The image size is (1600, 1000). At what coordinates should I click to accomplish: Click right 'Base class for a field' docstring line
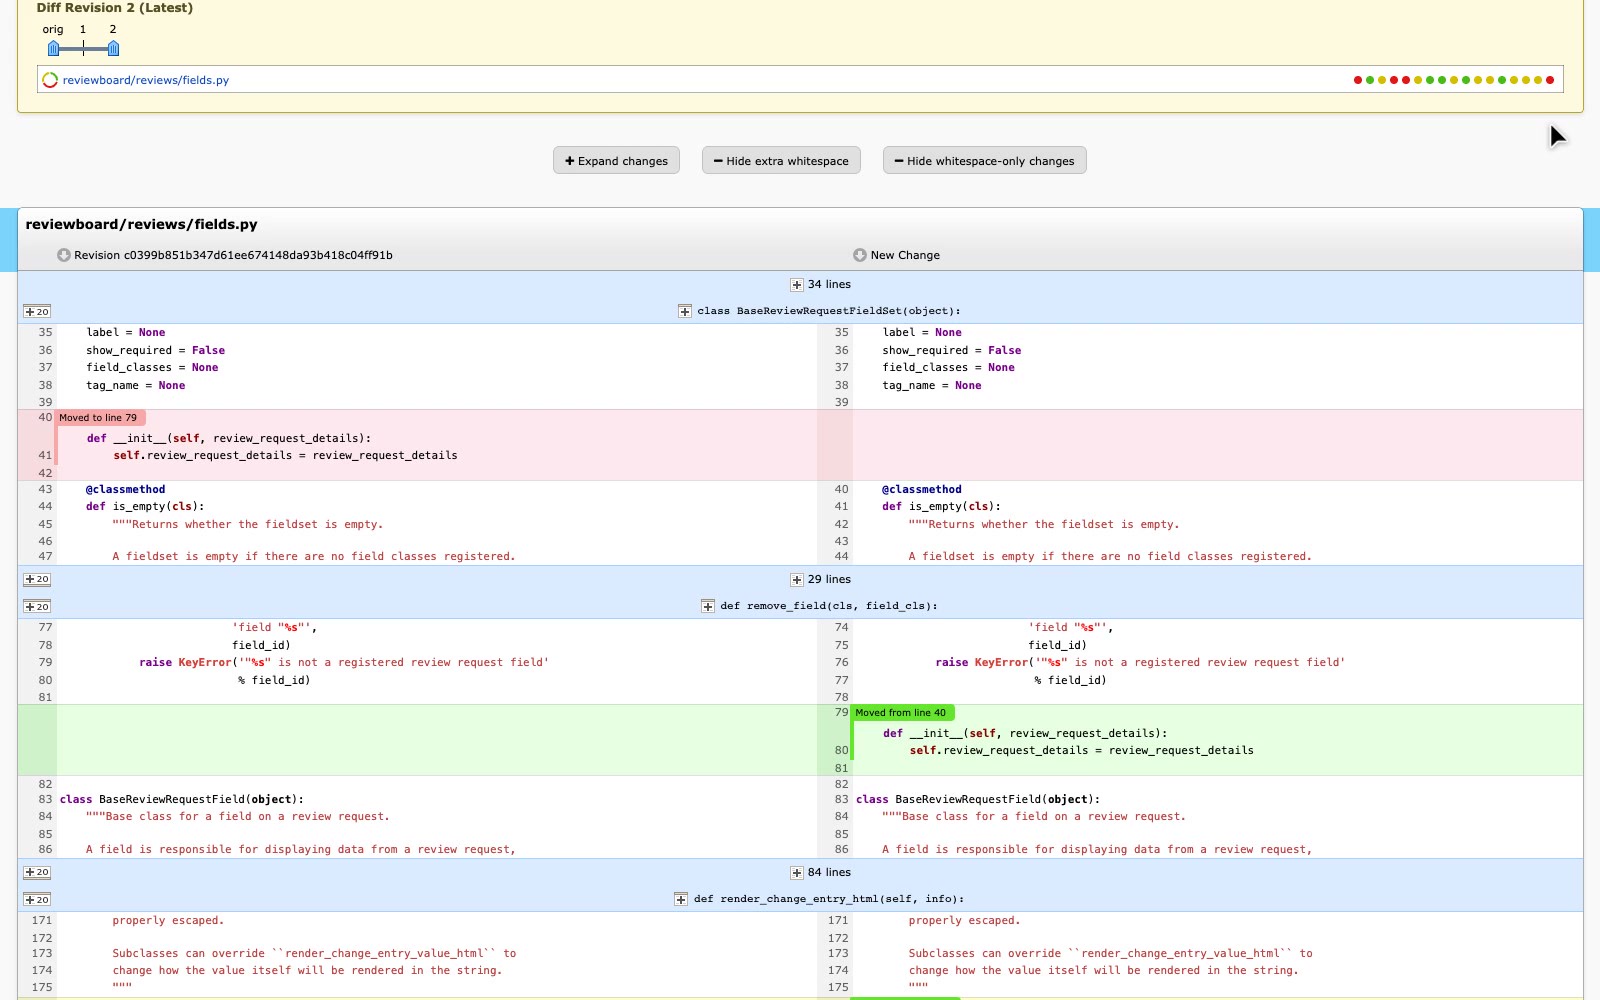[x=1034, y=816]
